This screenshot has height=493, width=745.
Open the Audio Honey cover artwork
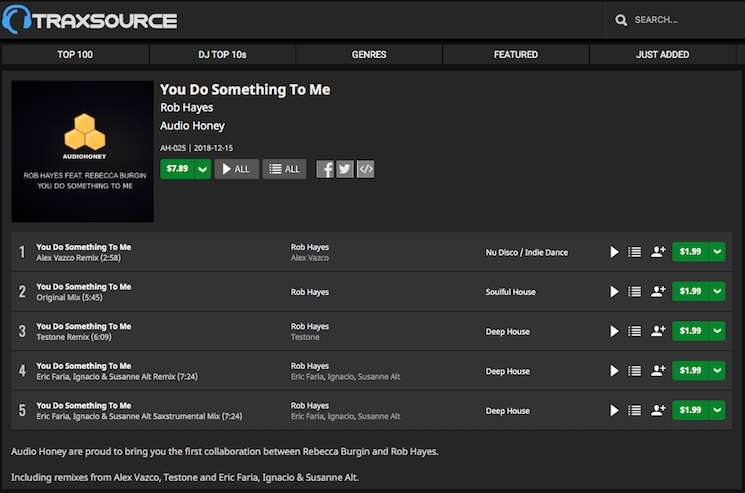pos(82,151)
